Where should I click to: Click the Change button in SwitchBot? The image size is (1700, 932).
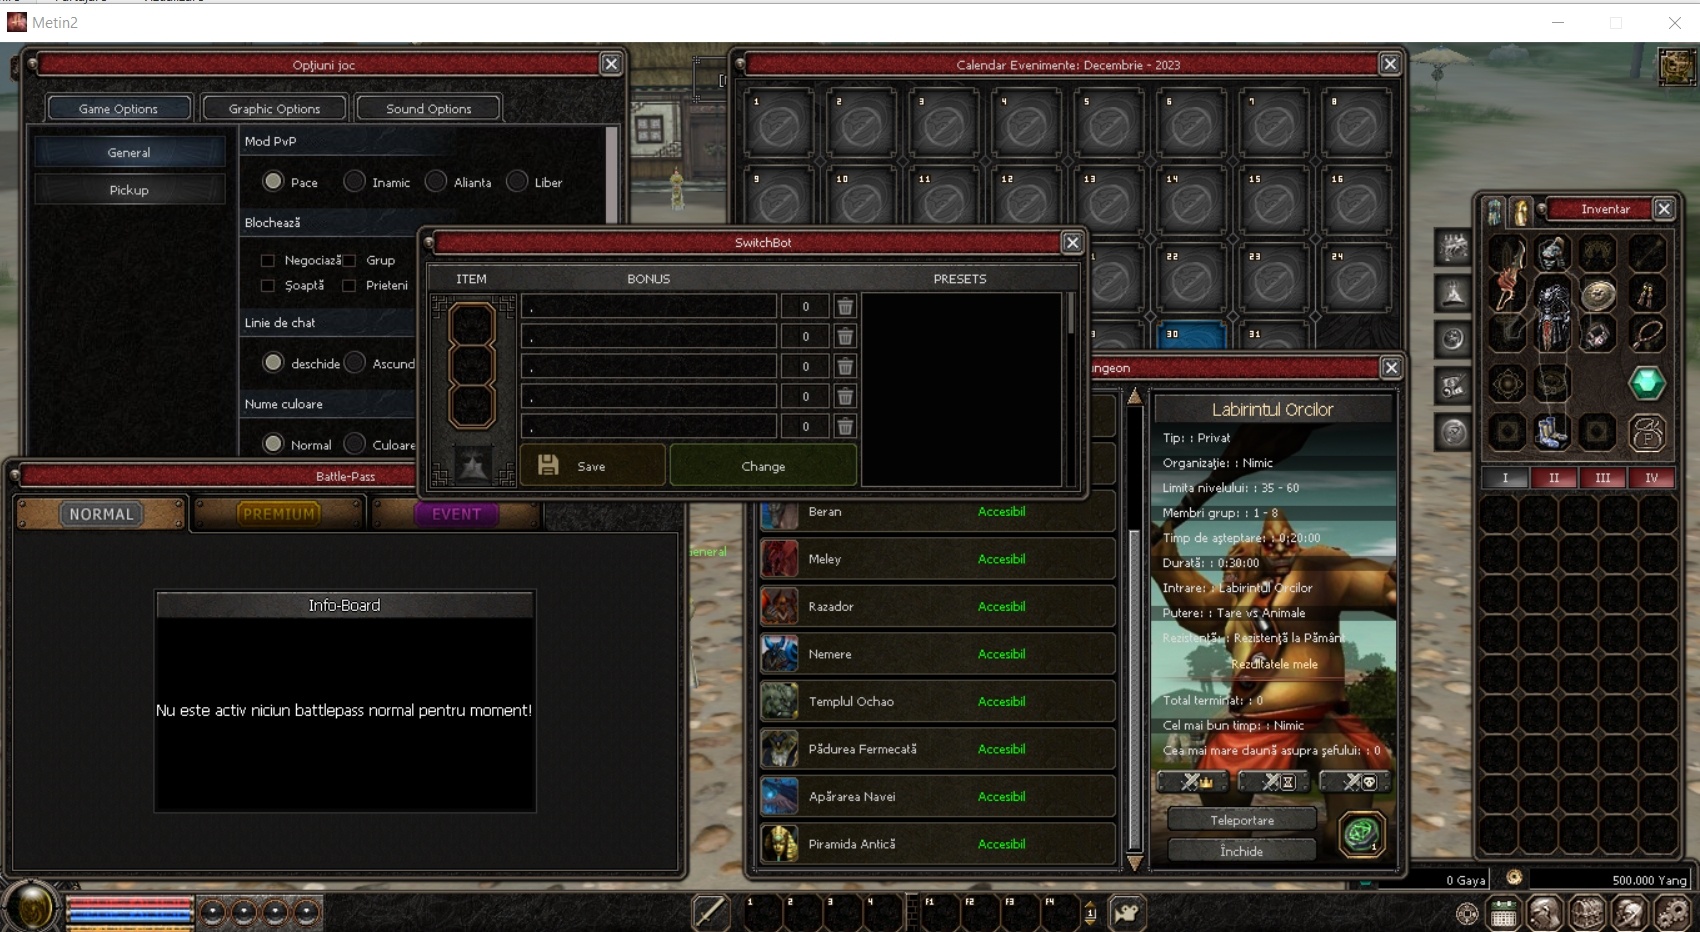(x=763, y=466)
